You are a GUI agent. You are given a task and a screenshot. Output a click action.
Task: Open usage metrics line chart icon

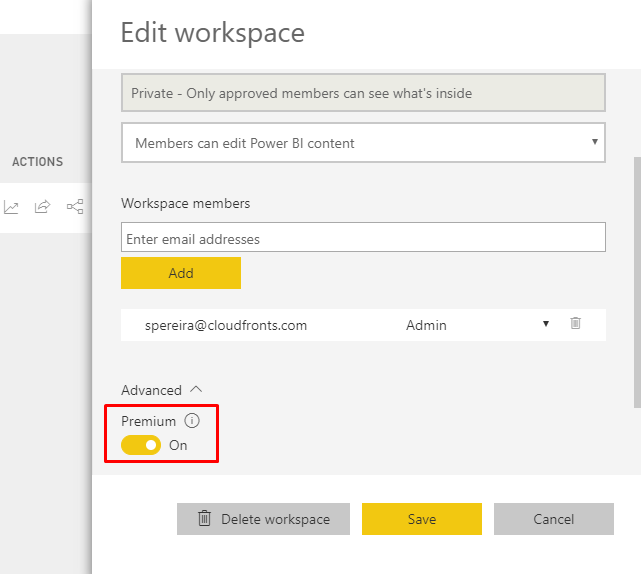pyautogui.click(x=11, y=207)
